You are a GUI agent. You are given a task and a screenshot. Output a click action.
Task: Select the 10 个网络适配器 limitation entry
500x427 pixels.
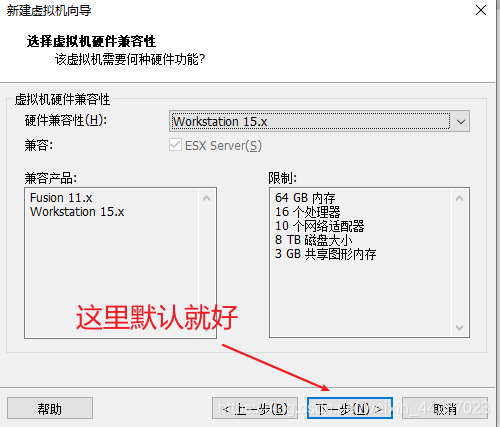point(319,226)
